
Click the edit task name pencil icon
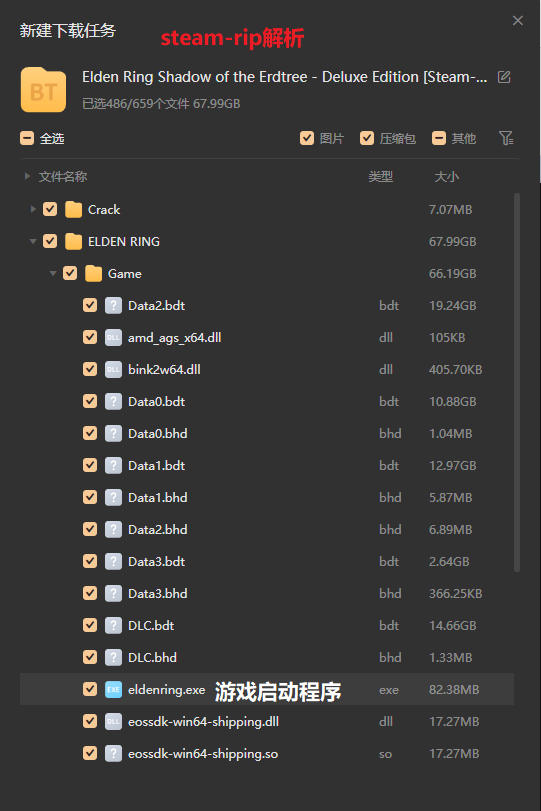click(504, 77)
